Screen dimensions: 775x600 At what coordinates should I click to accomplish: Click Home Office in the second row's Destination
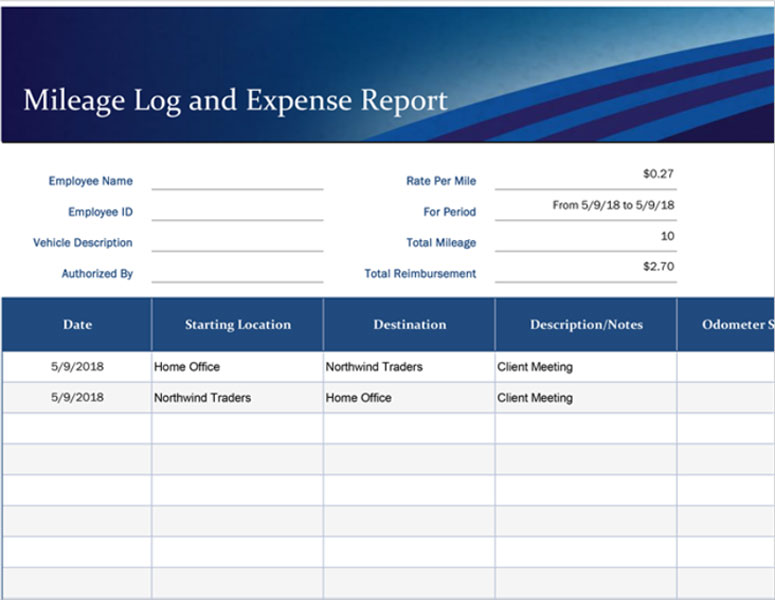[358, 397]
